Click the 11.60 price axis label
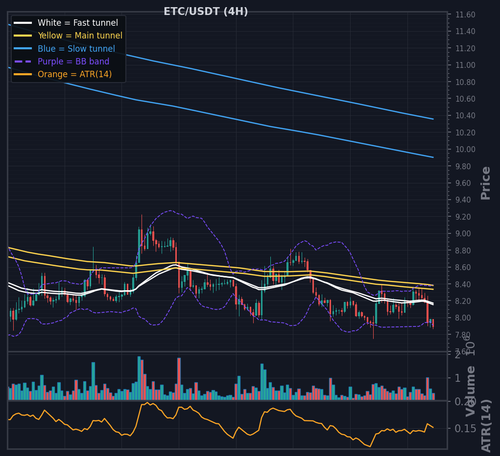 [465, 15]
